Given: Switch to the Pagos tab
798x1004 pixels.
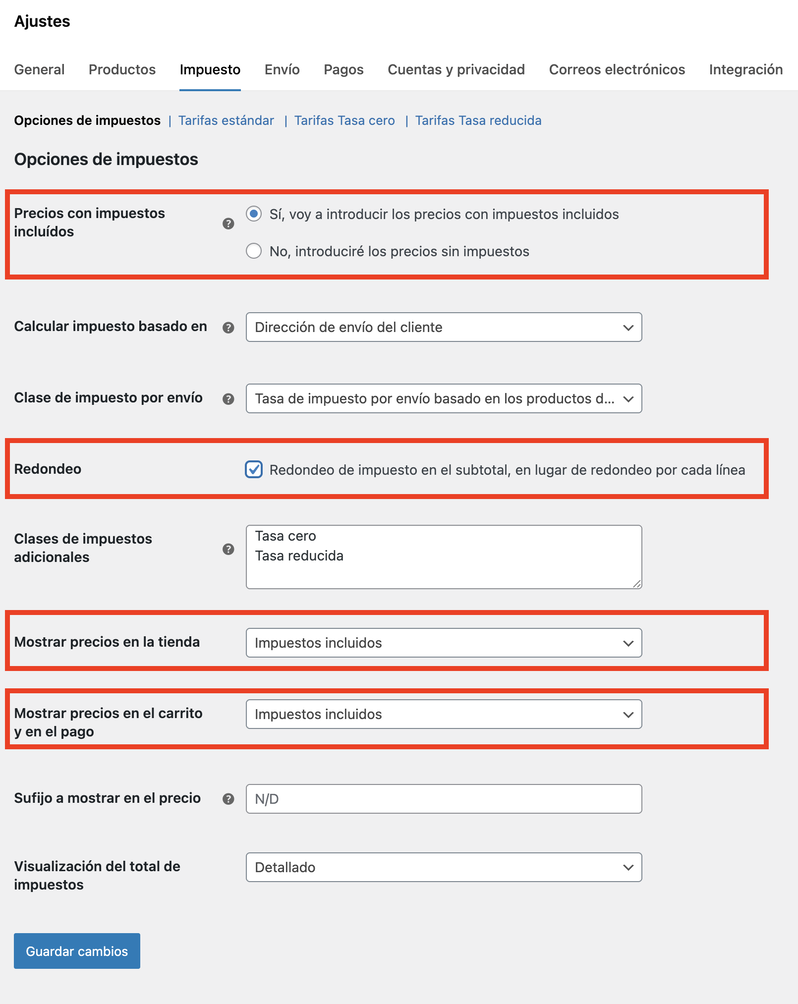Looking at the screenshot, I should click(x=343, y=70).
